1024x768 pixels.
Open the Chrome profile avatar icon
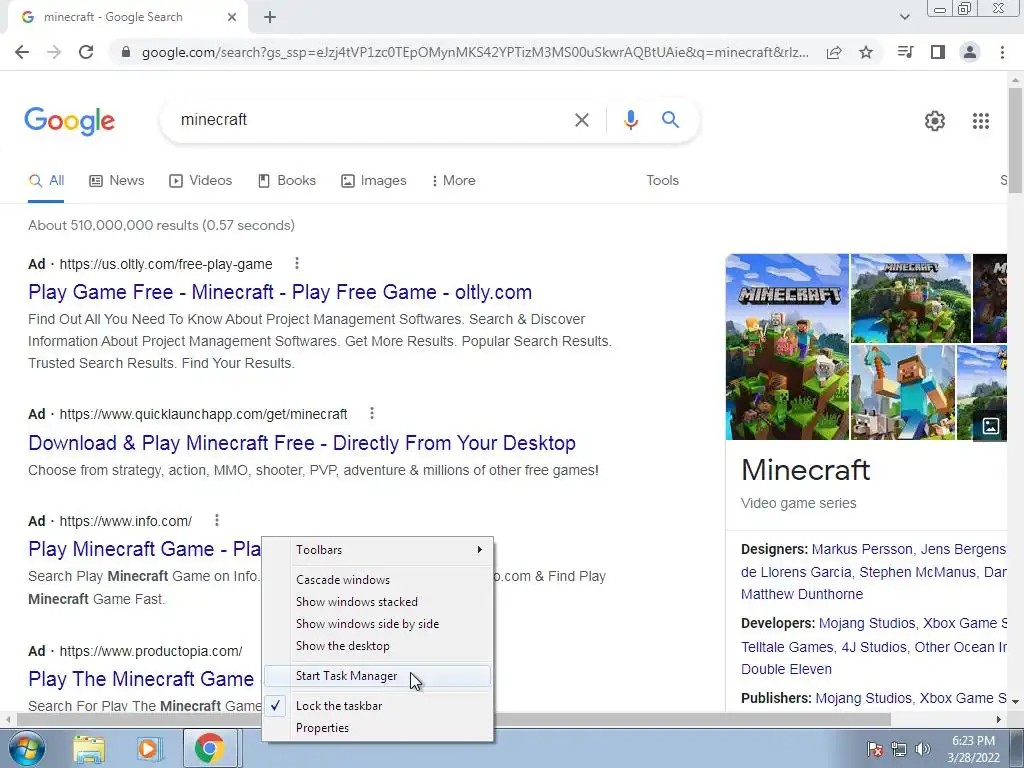970,52
